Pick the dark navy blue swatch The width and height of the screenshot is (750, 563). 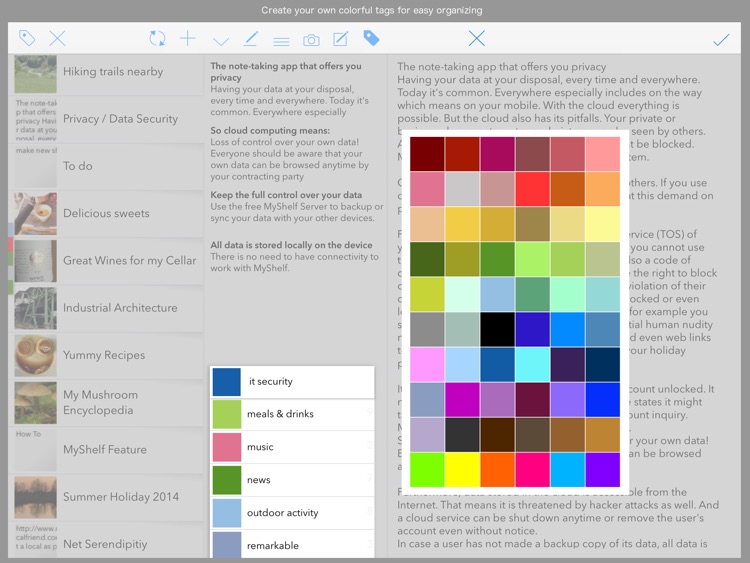pos(603,364)
